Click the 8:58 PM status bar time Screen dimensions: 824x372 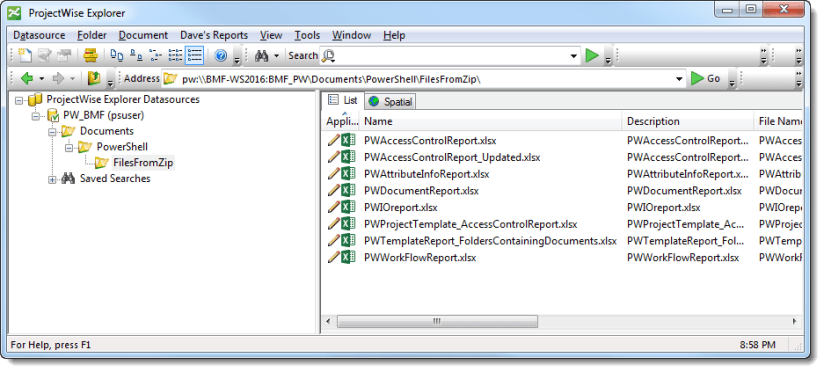(x=757, y=345)
